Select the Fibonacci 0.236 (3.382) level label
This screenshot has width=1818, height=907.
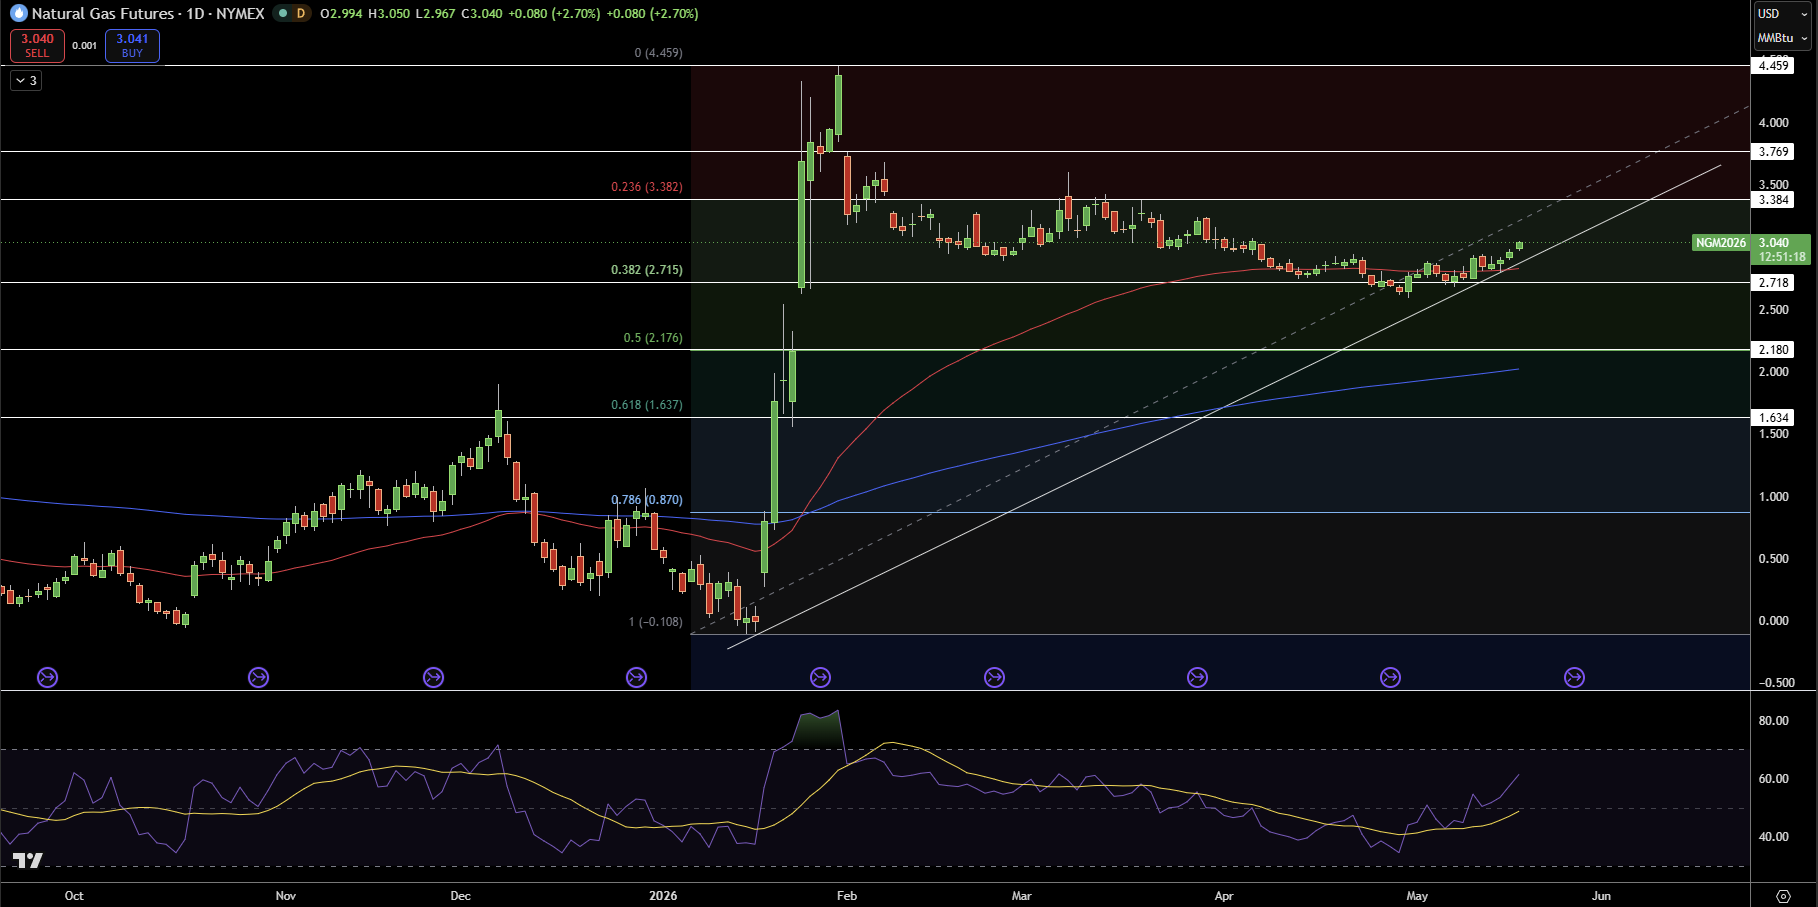647,187
